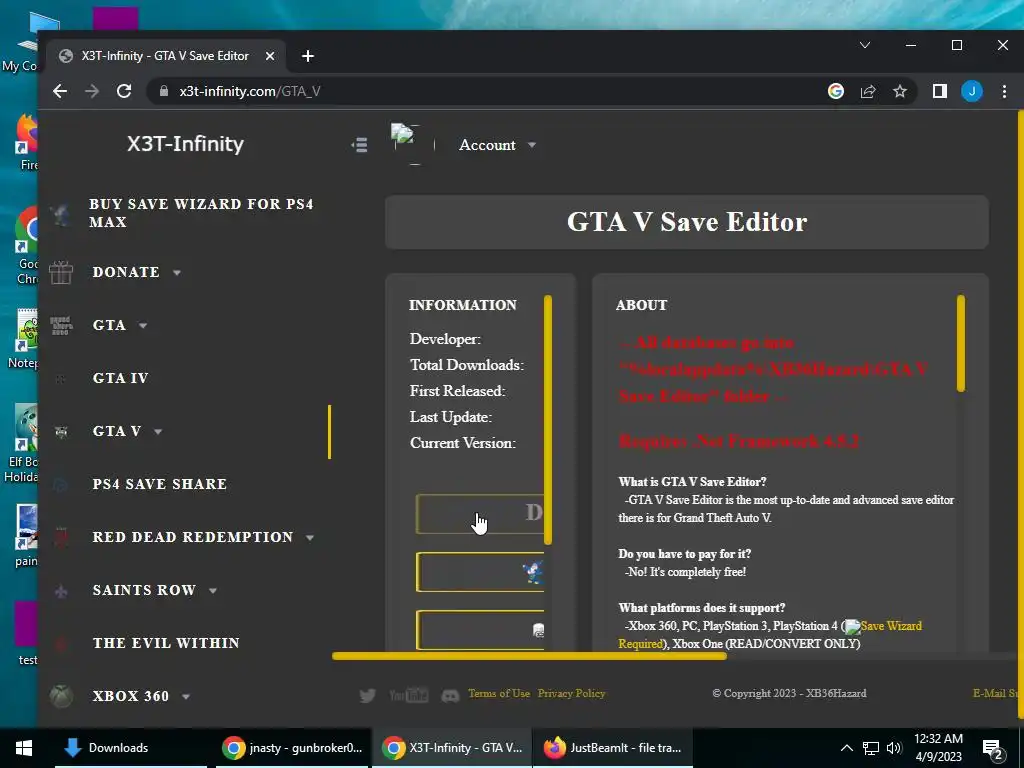Open the Terms of Use link
The width and height of the screenshot is (1024, 768).
pos(499,694)
